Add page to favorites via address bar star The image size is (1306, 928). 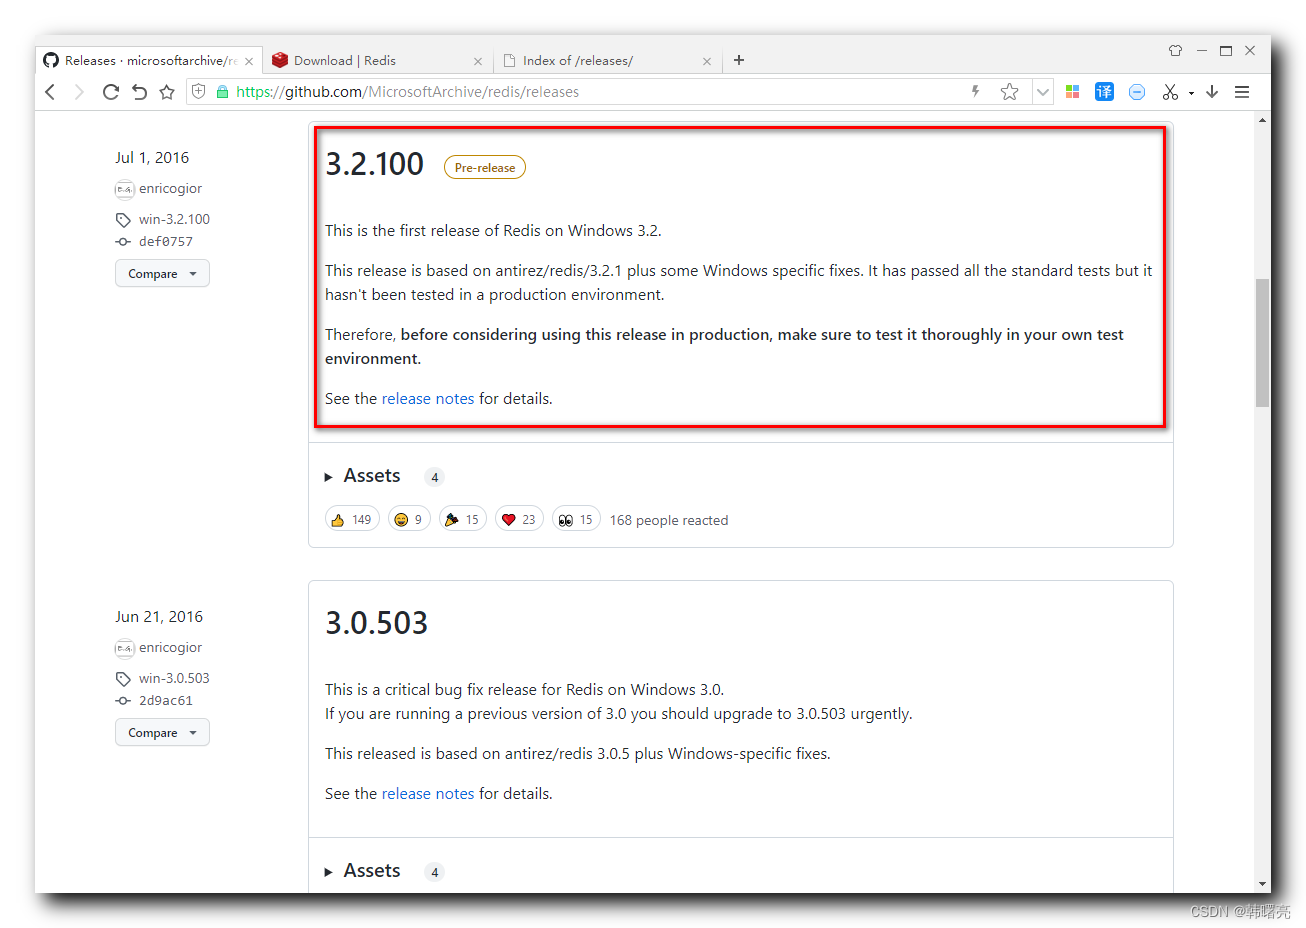pos(1009,92)
